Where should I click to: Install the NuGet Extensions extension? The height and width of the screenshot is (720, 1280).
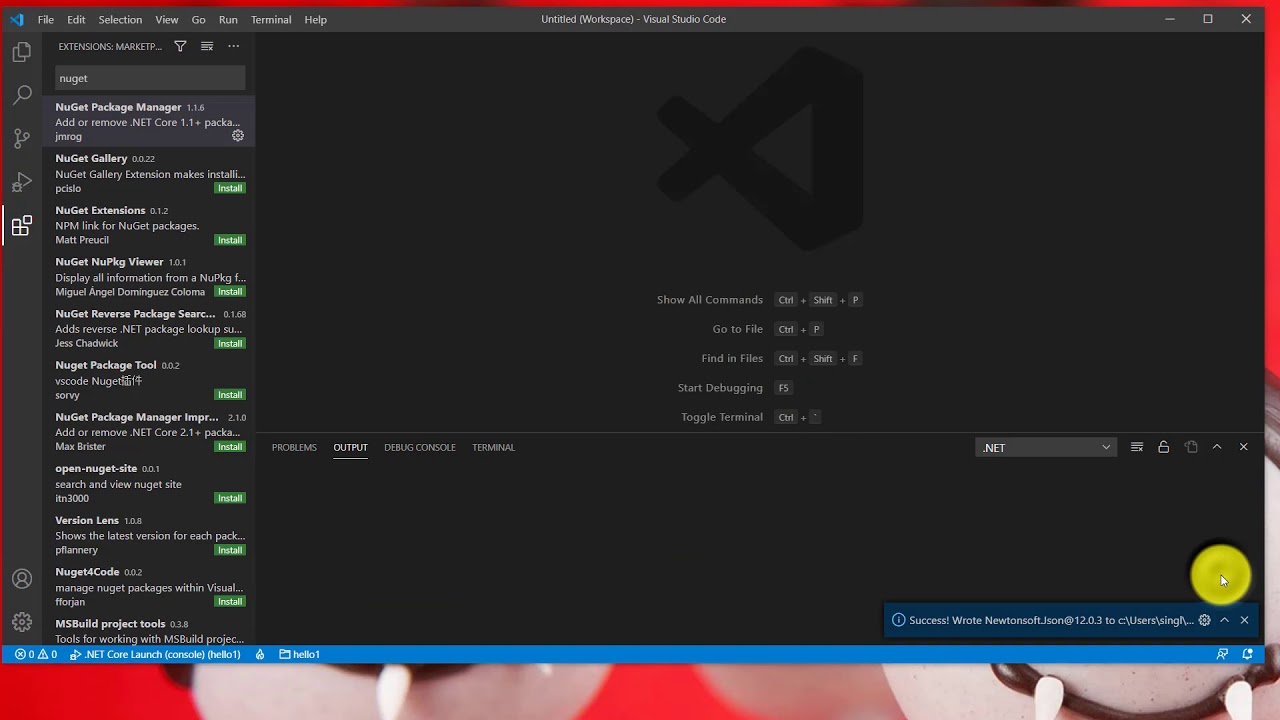coord(230,240)
